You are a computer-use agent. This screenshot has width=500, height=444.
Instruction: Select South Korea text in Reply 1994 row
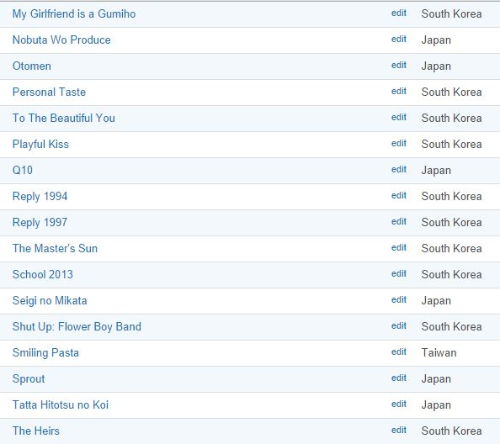tap(451, 196)
